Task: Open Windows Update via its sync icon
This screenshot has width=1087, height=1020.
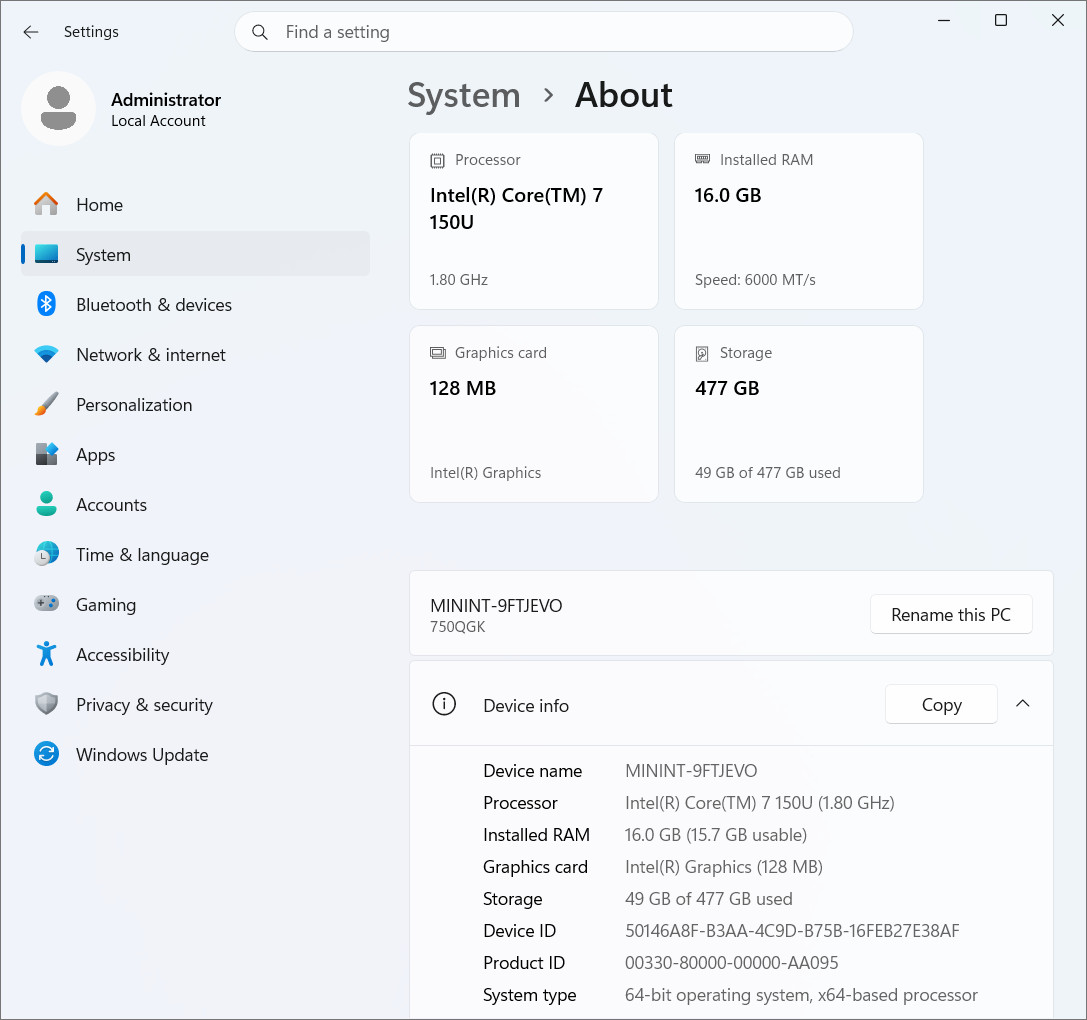Action: click(x=46, y=754)
